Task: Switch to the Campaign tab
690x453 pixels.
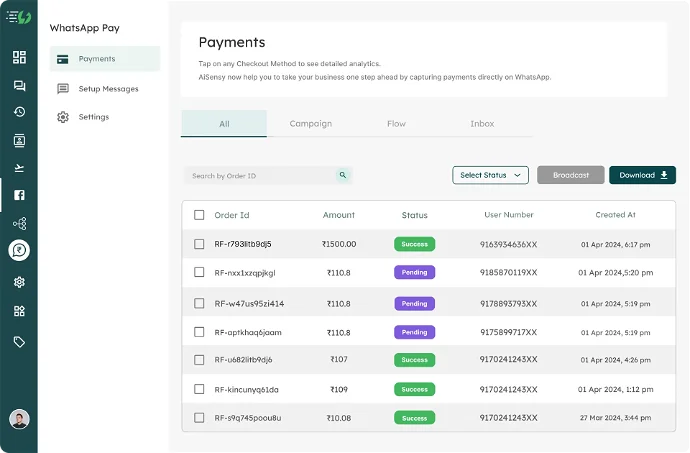Action: pos(310,124)
